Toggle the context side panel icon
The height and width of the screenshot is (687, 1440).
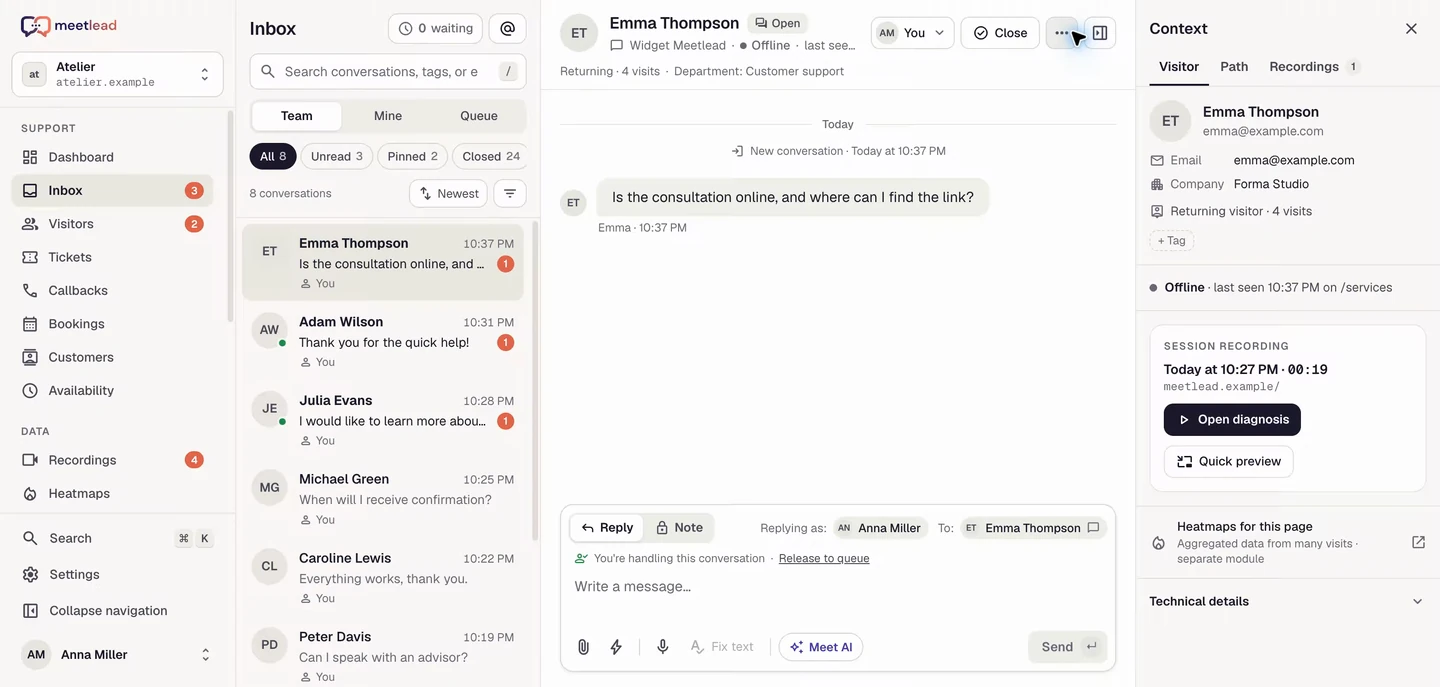pos(1100,33)
